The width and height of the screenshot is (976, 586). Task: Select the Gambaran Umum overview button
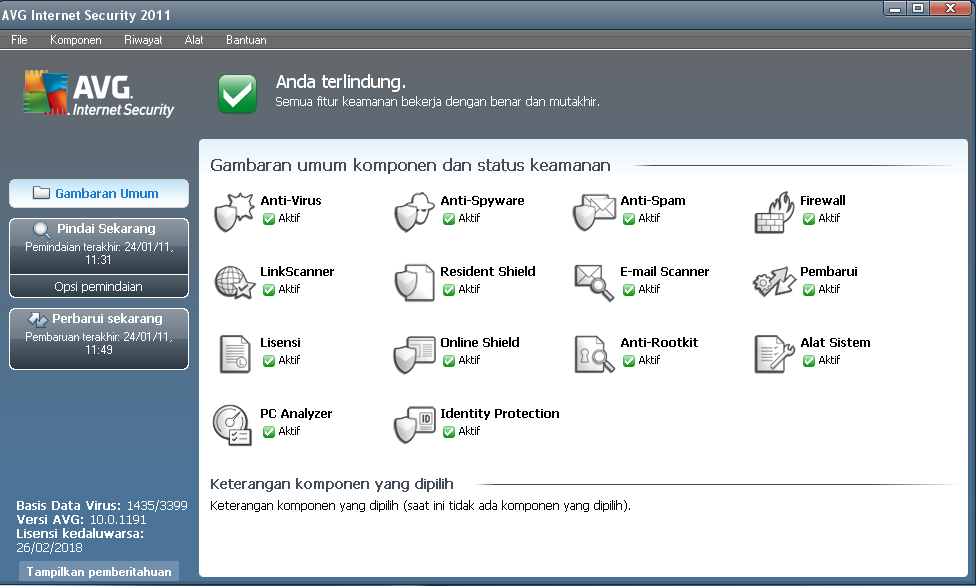[99, 194]
